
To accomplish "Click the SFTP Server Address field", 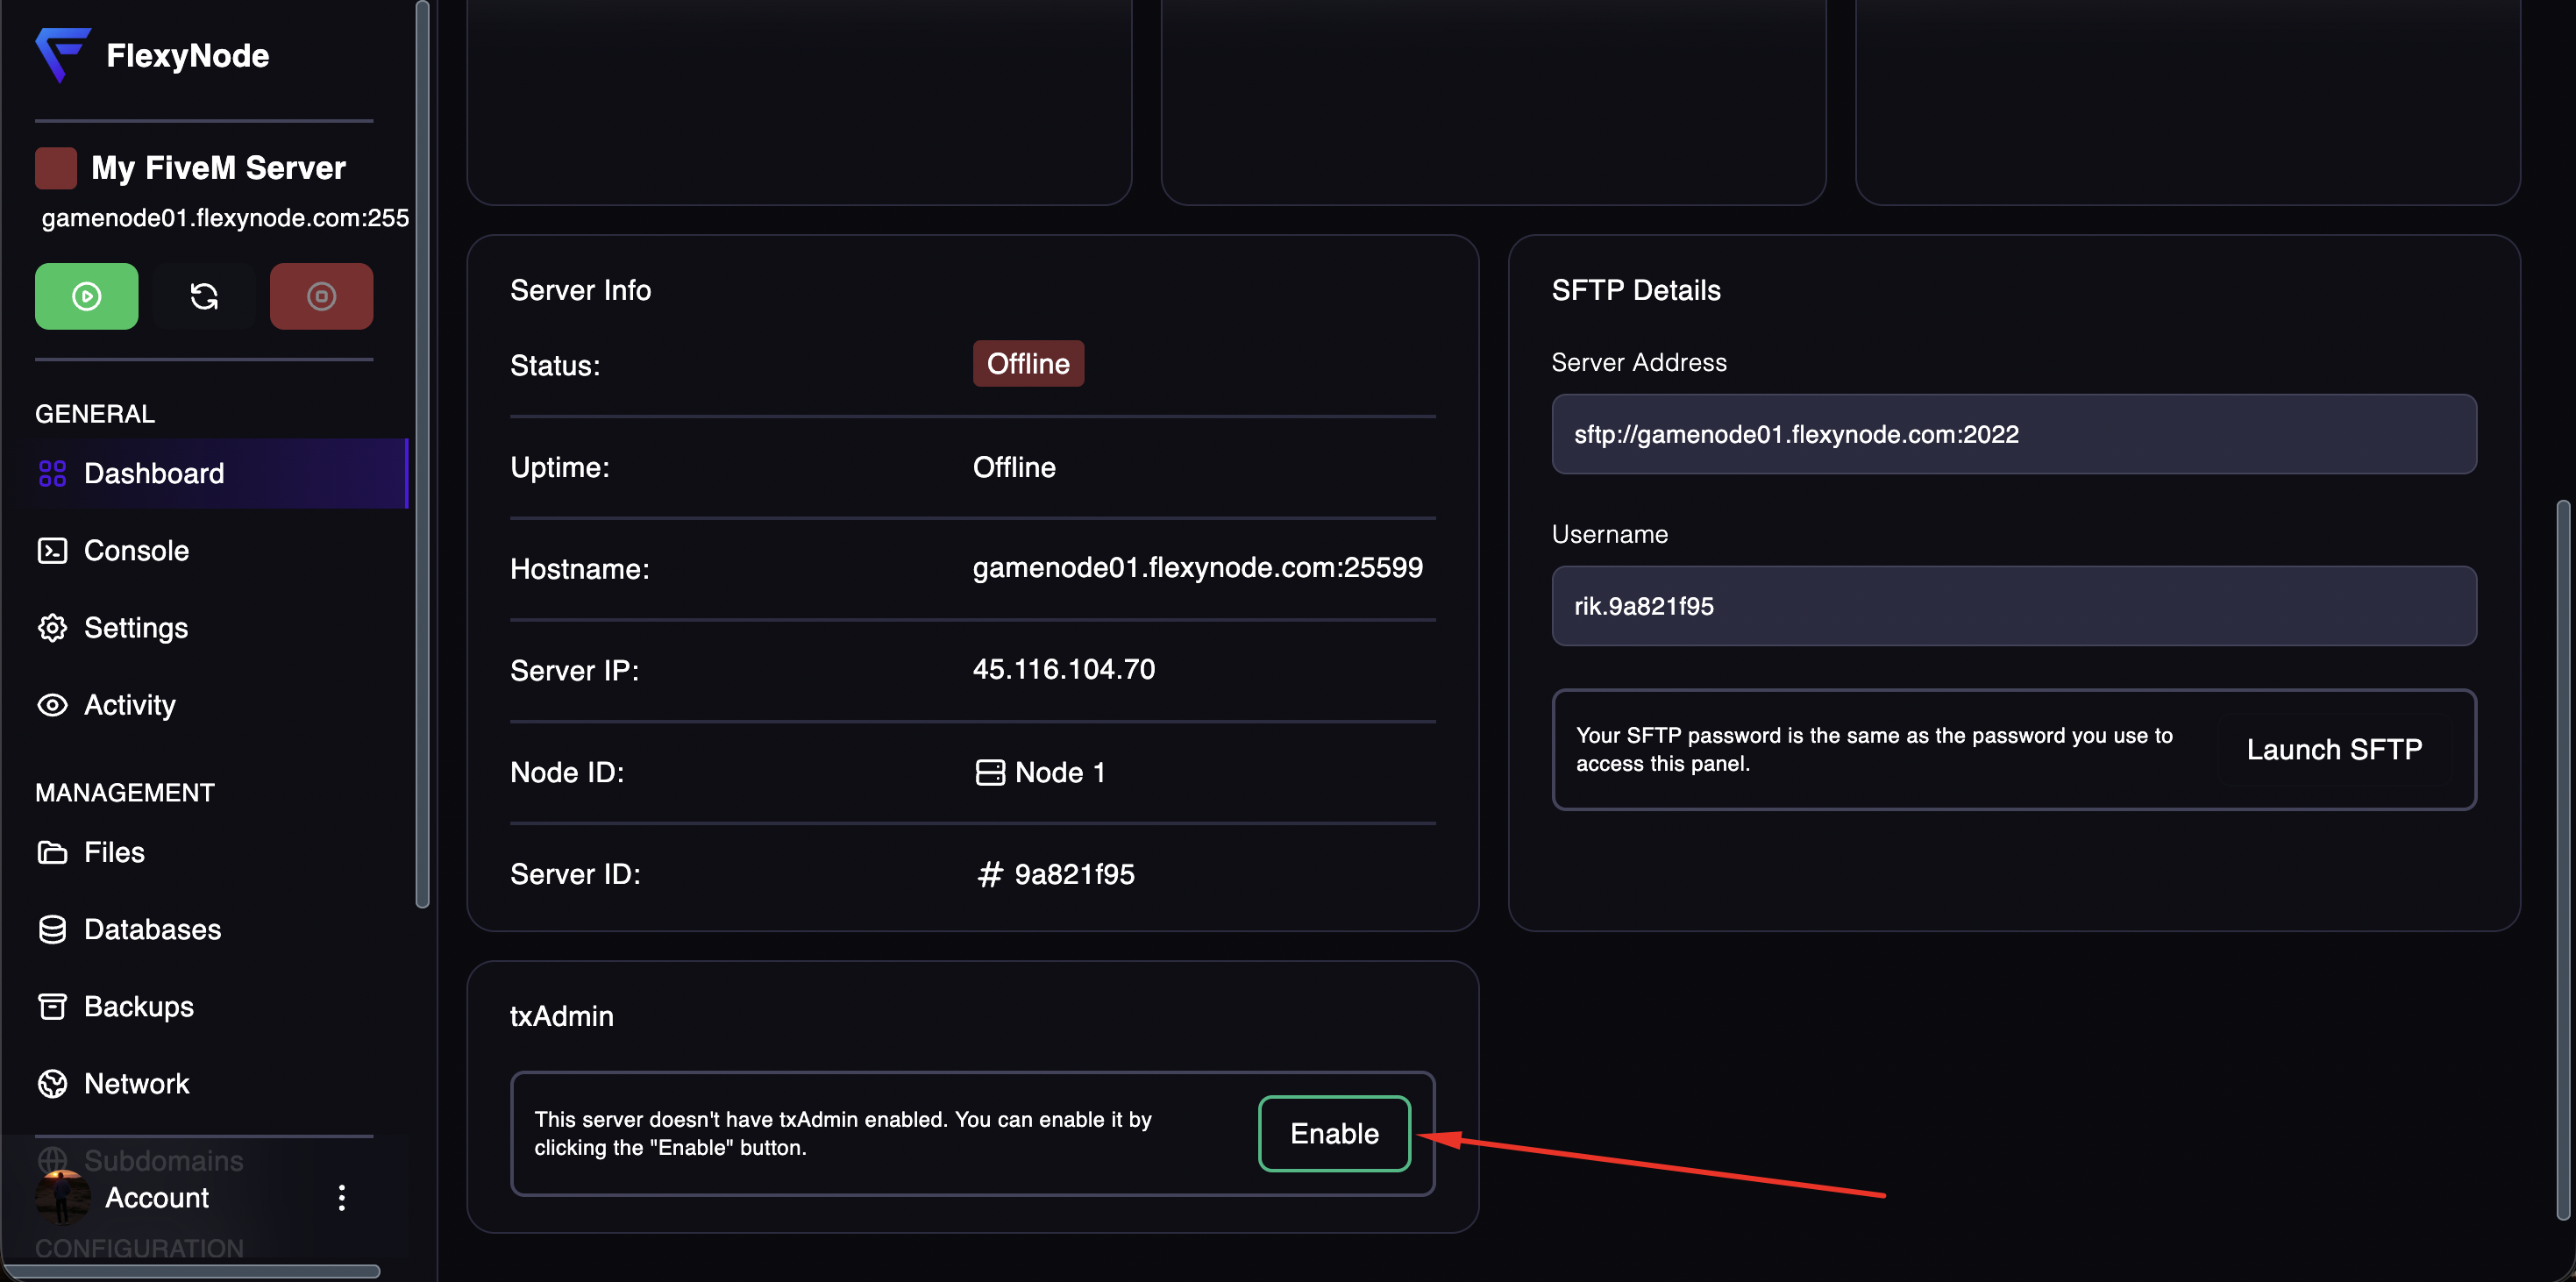I will 2013,434.
